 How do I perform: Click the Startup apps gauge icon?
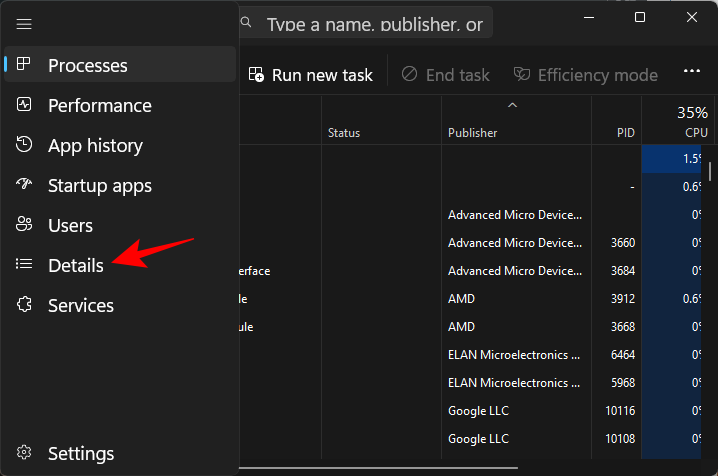tap(25, 185)
